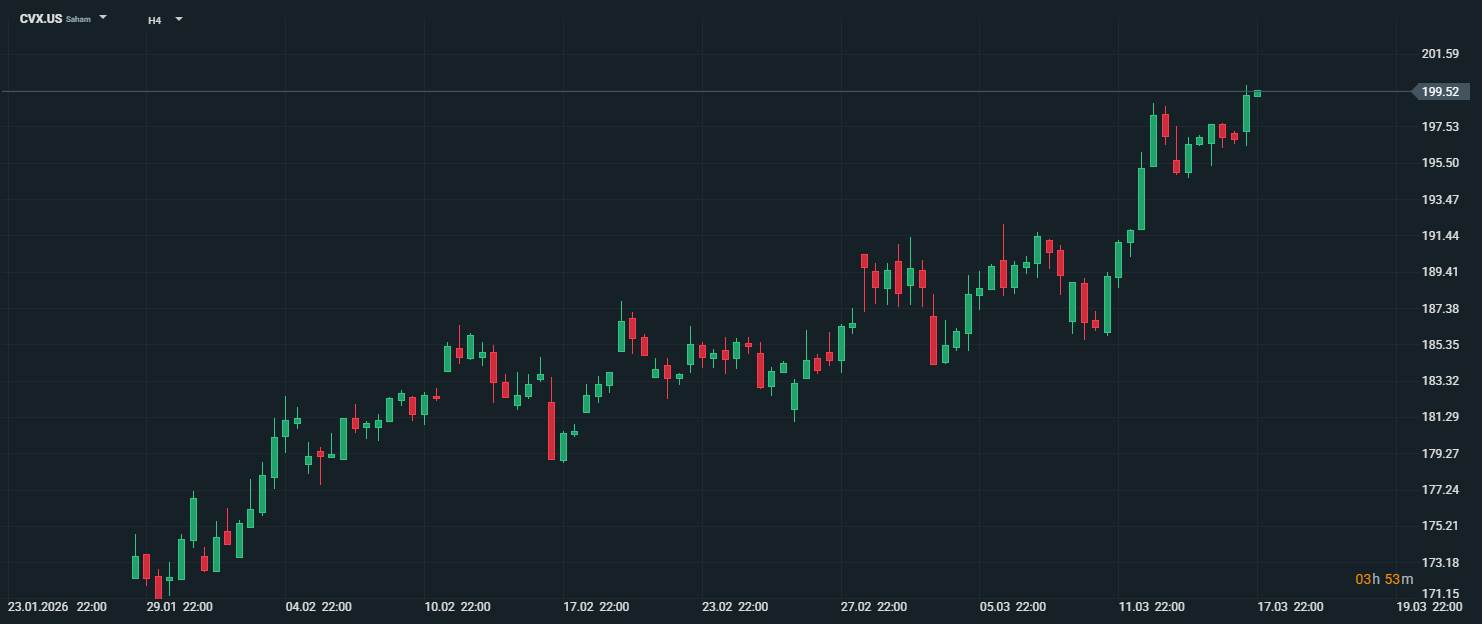This screenshot has width=1482, height=624.
Task: Click the 185.35 price axis label
Action: tap(1440, 345)
